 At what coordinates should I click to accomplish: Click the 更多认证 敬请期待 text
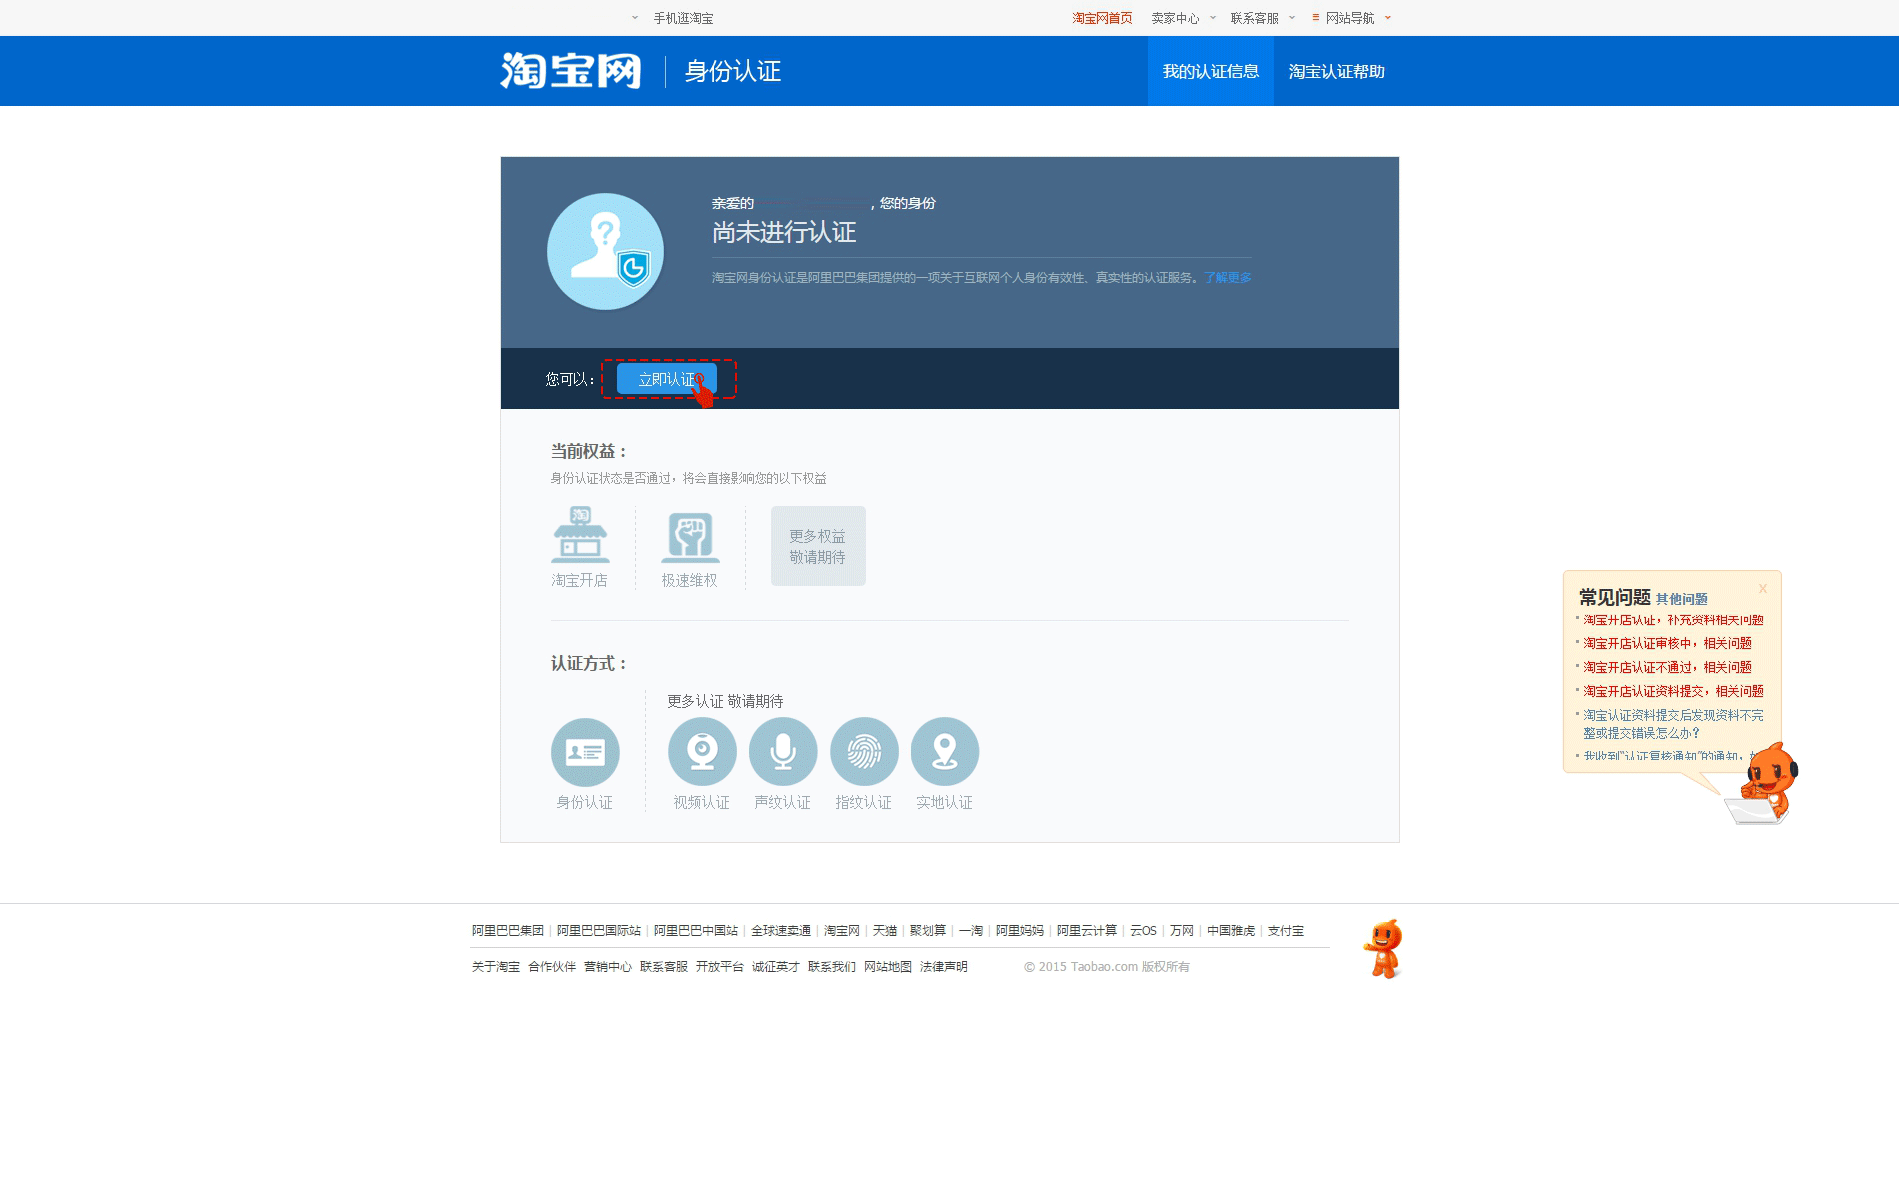click(x=726, y=701)
